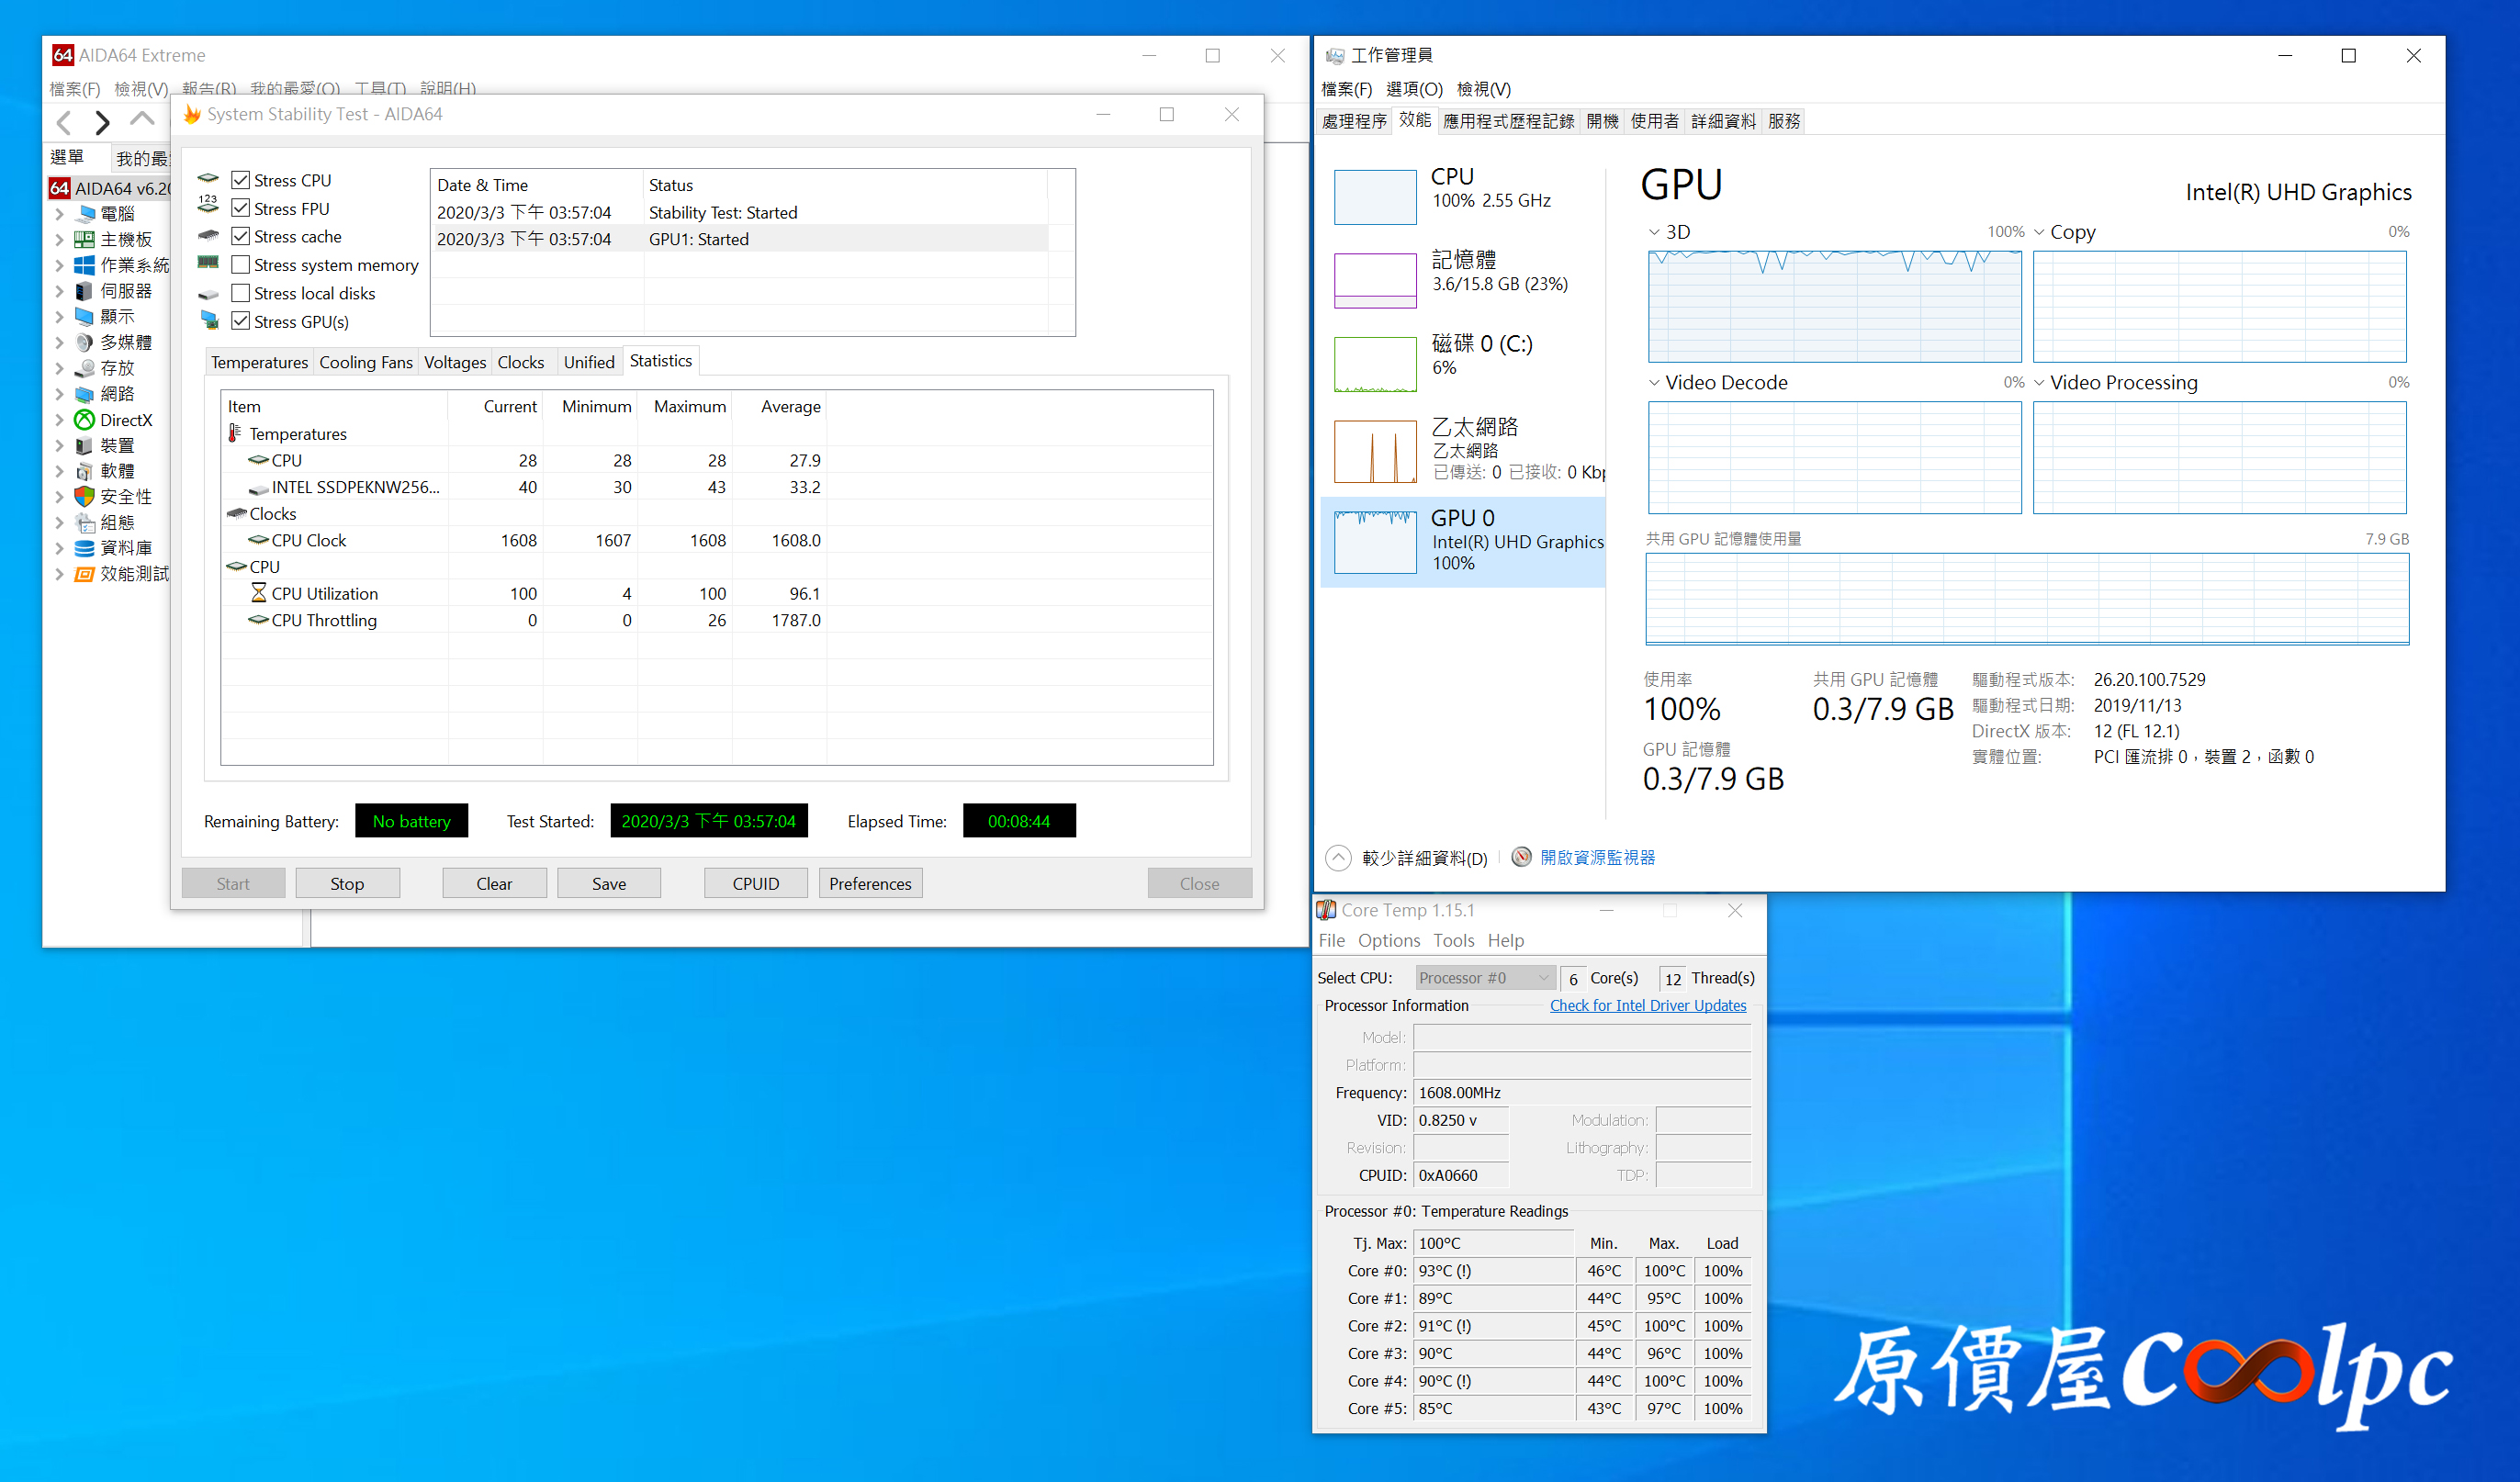Click the Stop button
The width and height of the screenshot is (2520, 1482).
pos(347,883)
